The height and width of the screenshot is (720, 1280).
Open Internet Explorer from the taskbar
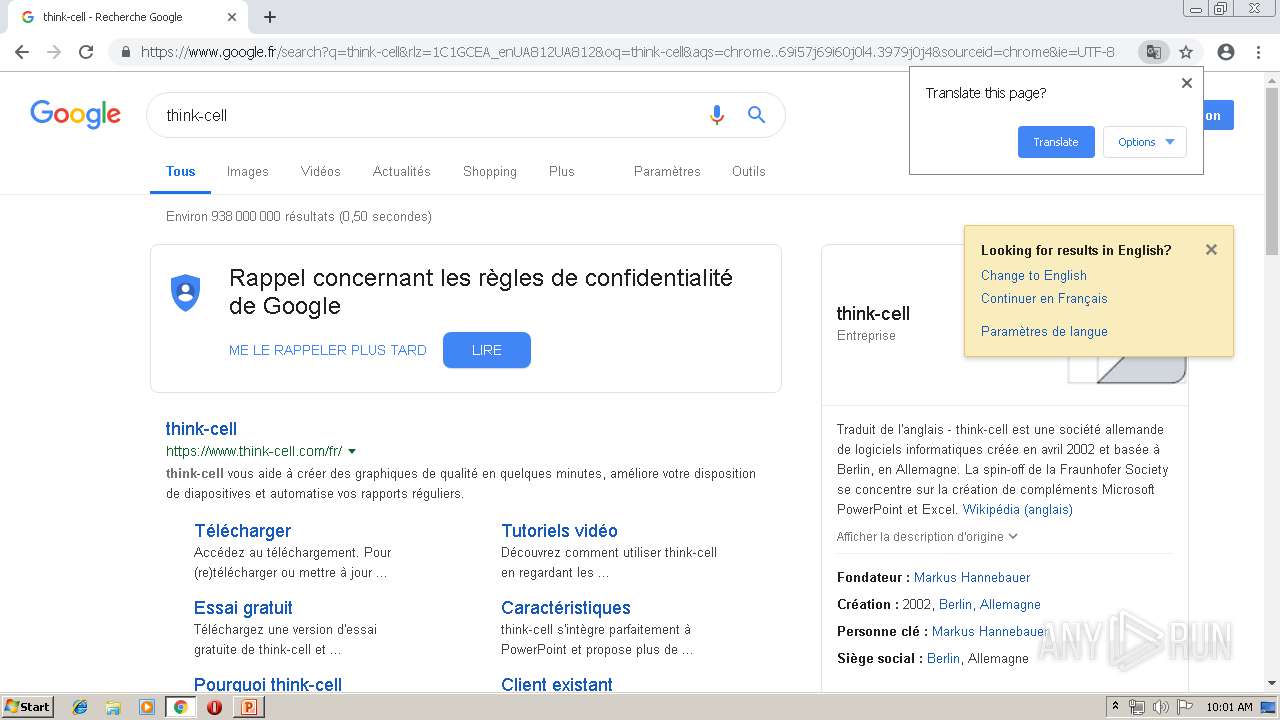tap(80, 707)
